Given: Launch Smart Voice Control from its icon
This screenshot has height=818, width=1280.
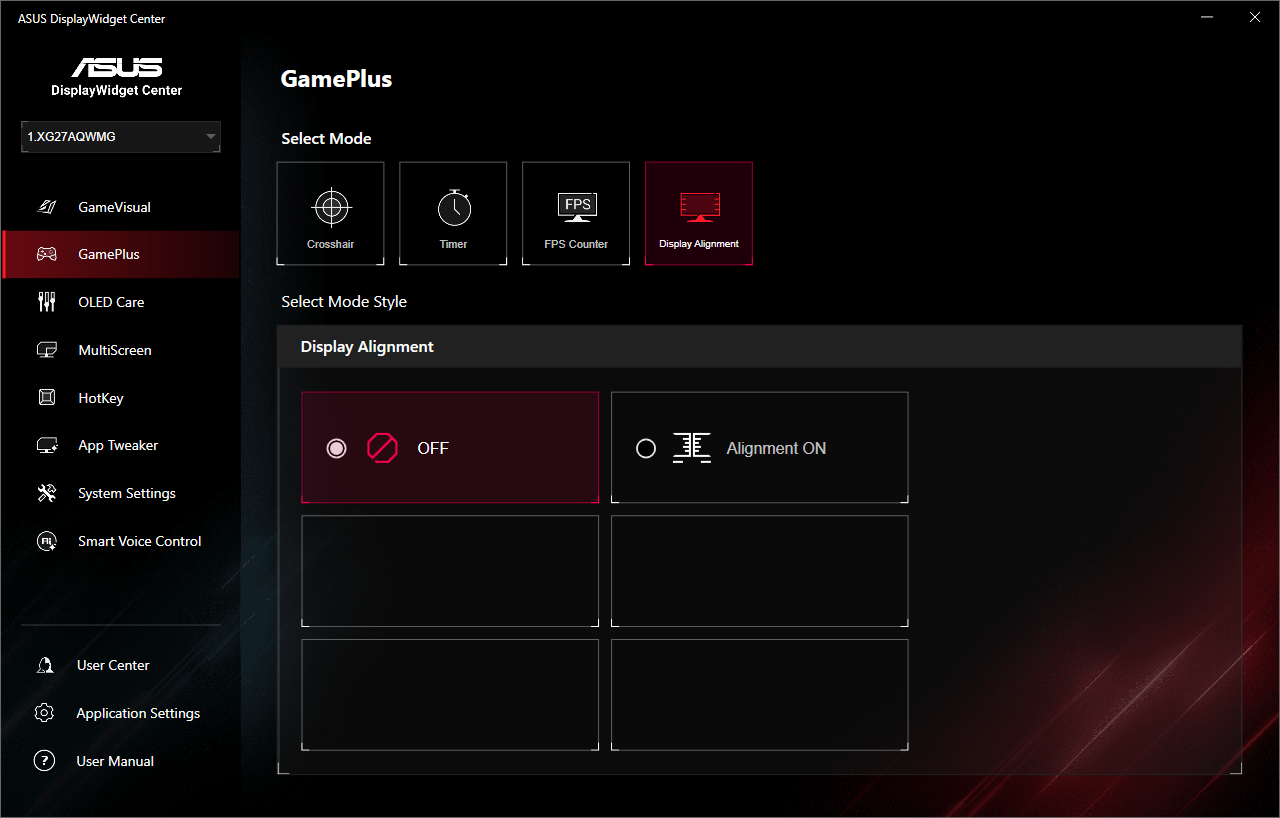Looking at the screenshot, I should click(x=46, y=541).
